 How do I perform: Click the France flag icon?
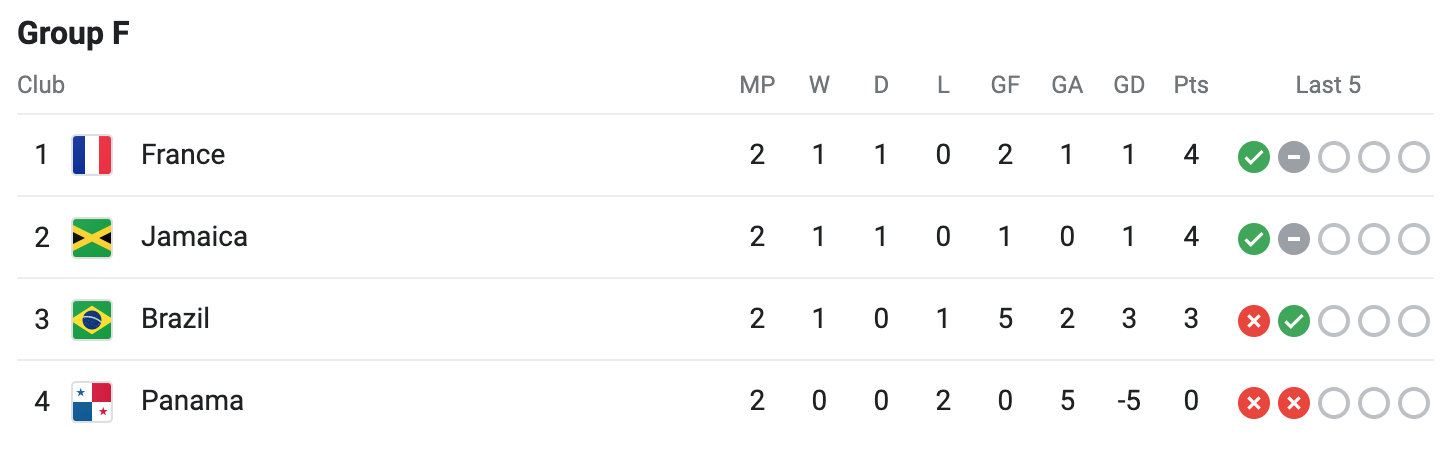(x=92, y=155)
